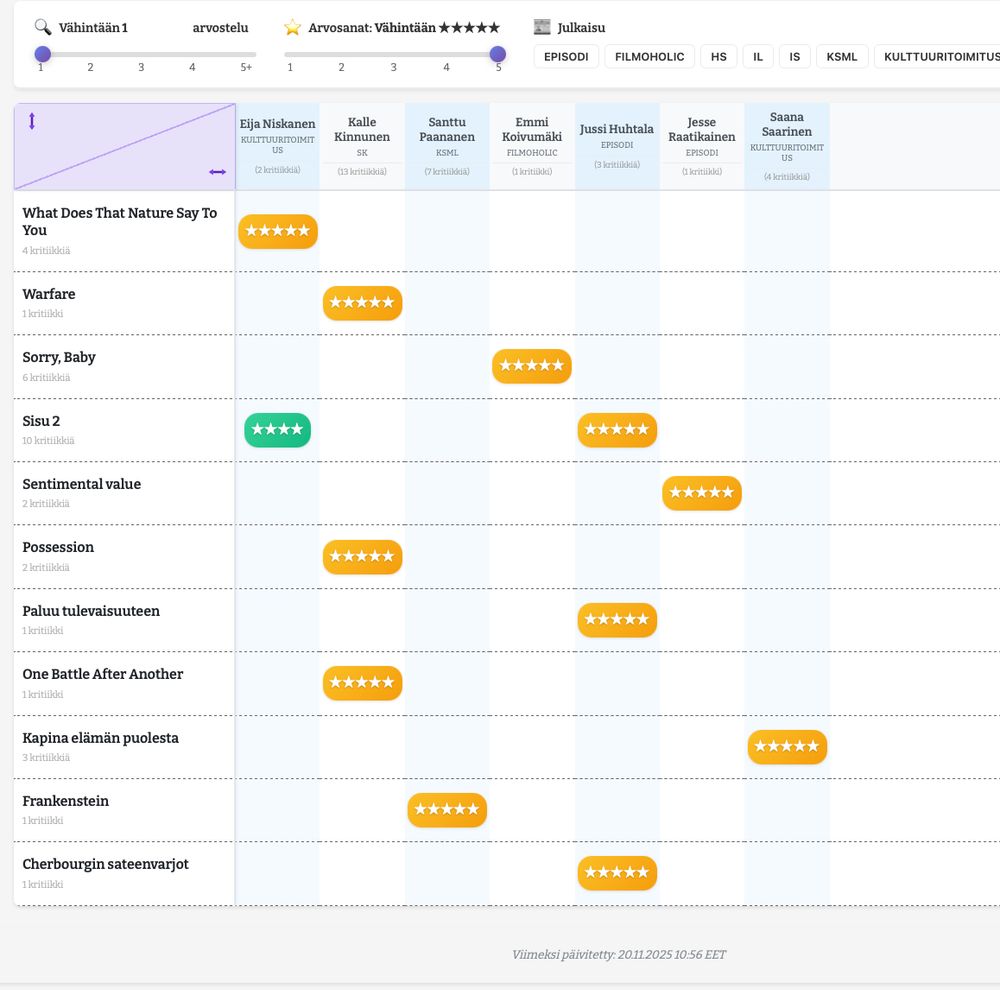The width and height of the screenshot is (1000, 990).
Task: Open five-star rating for Cherbourgin sateenvarjot
Action: coord(617,873)
